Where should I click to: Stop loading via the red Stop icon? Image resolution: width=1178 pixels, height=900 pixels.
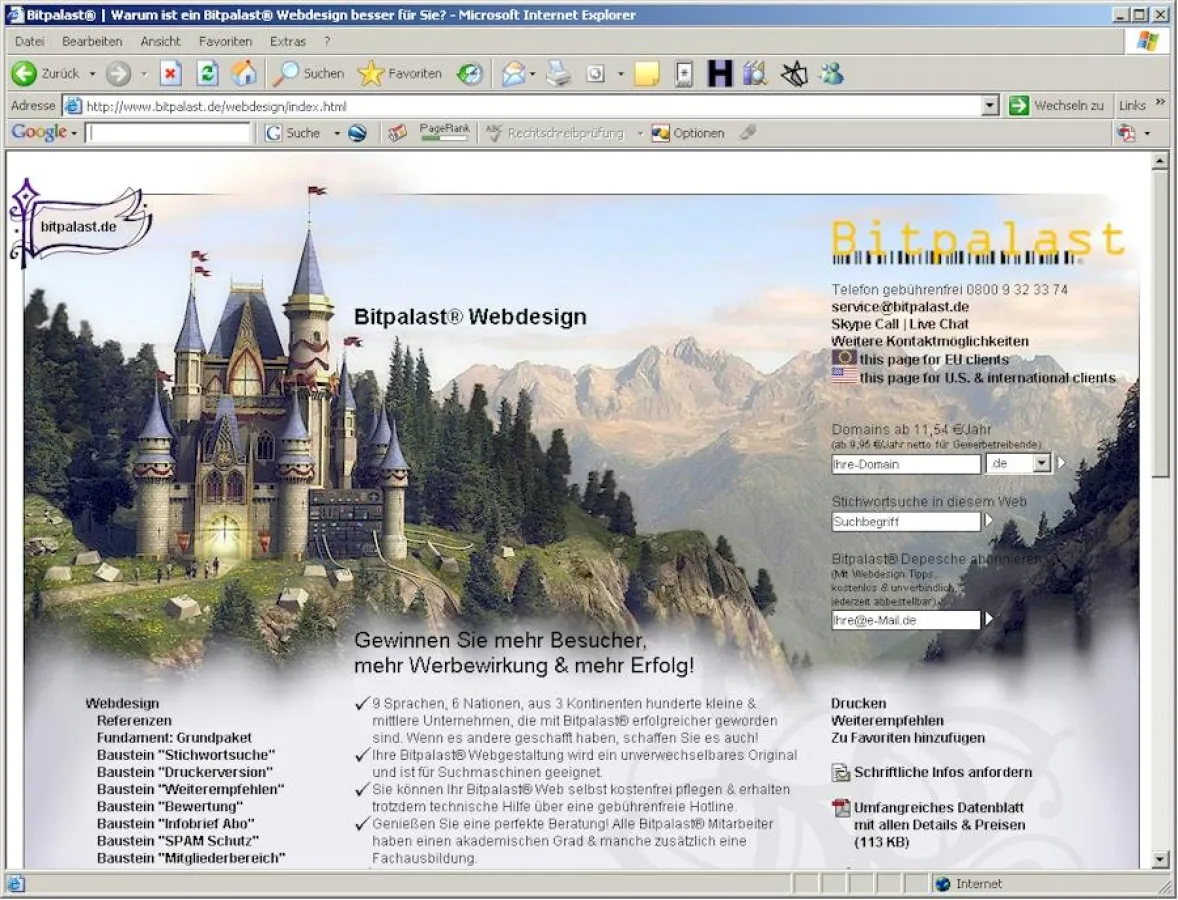pos(170,73)
